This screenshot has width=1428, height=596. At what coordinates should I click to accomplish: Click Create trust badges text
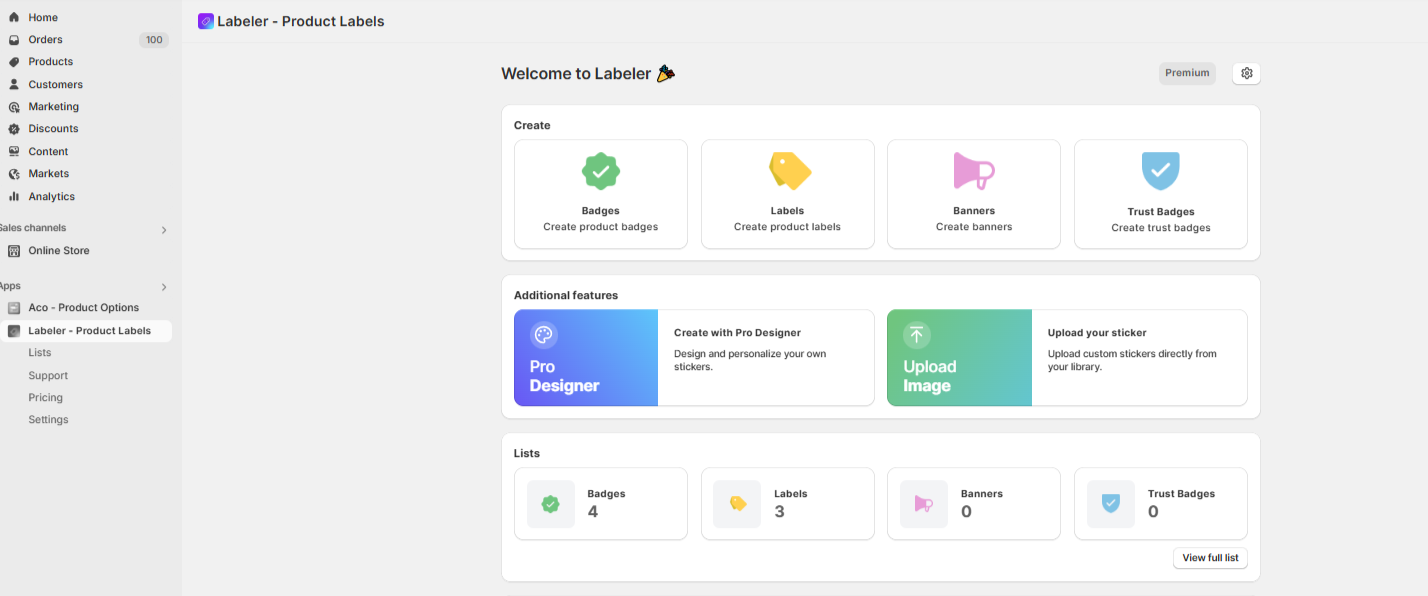(x=1161, y=228)
